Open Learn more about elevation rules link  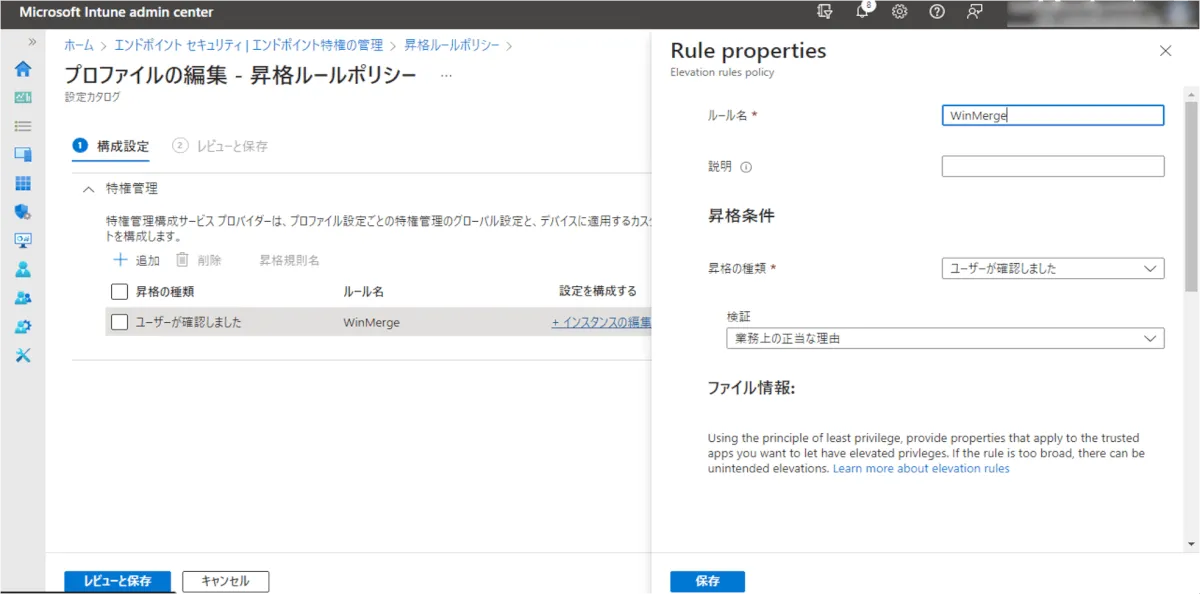point(921,468)
